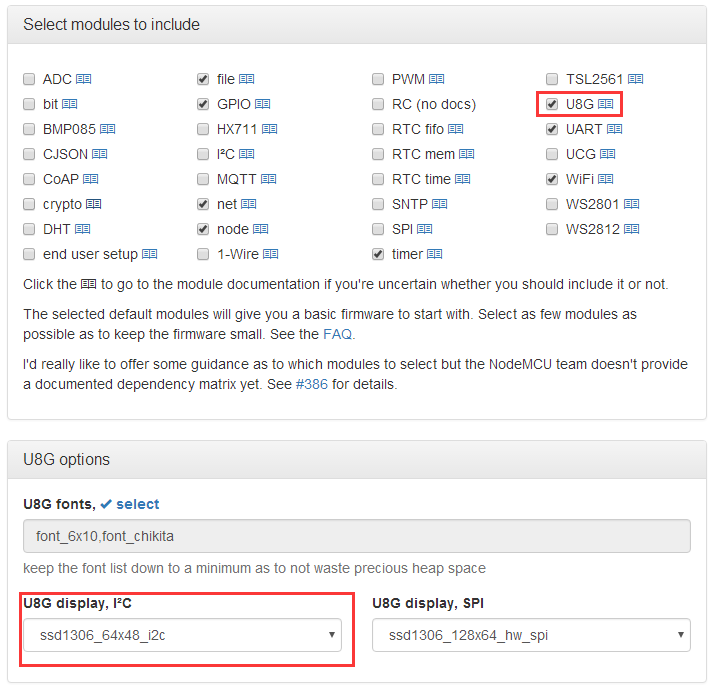Enable the I²C module checkbox
716x690 pixels.
tap(203, 154)
